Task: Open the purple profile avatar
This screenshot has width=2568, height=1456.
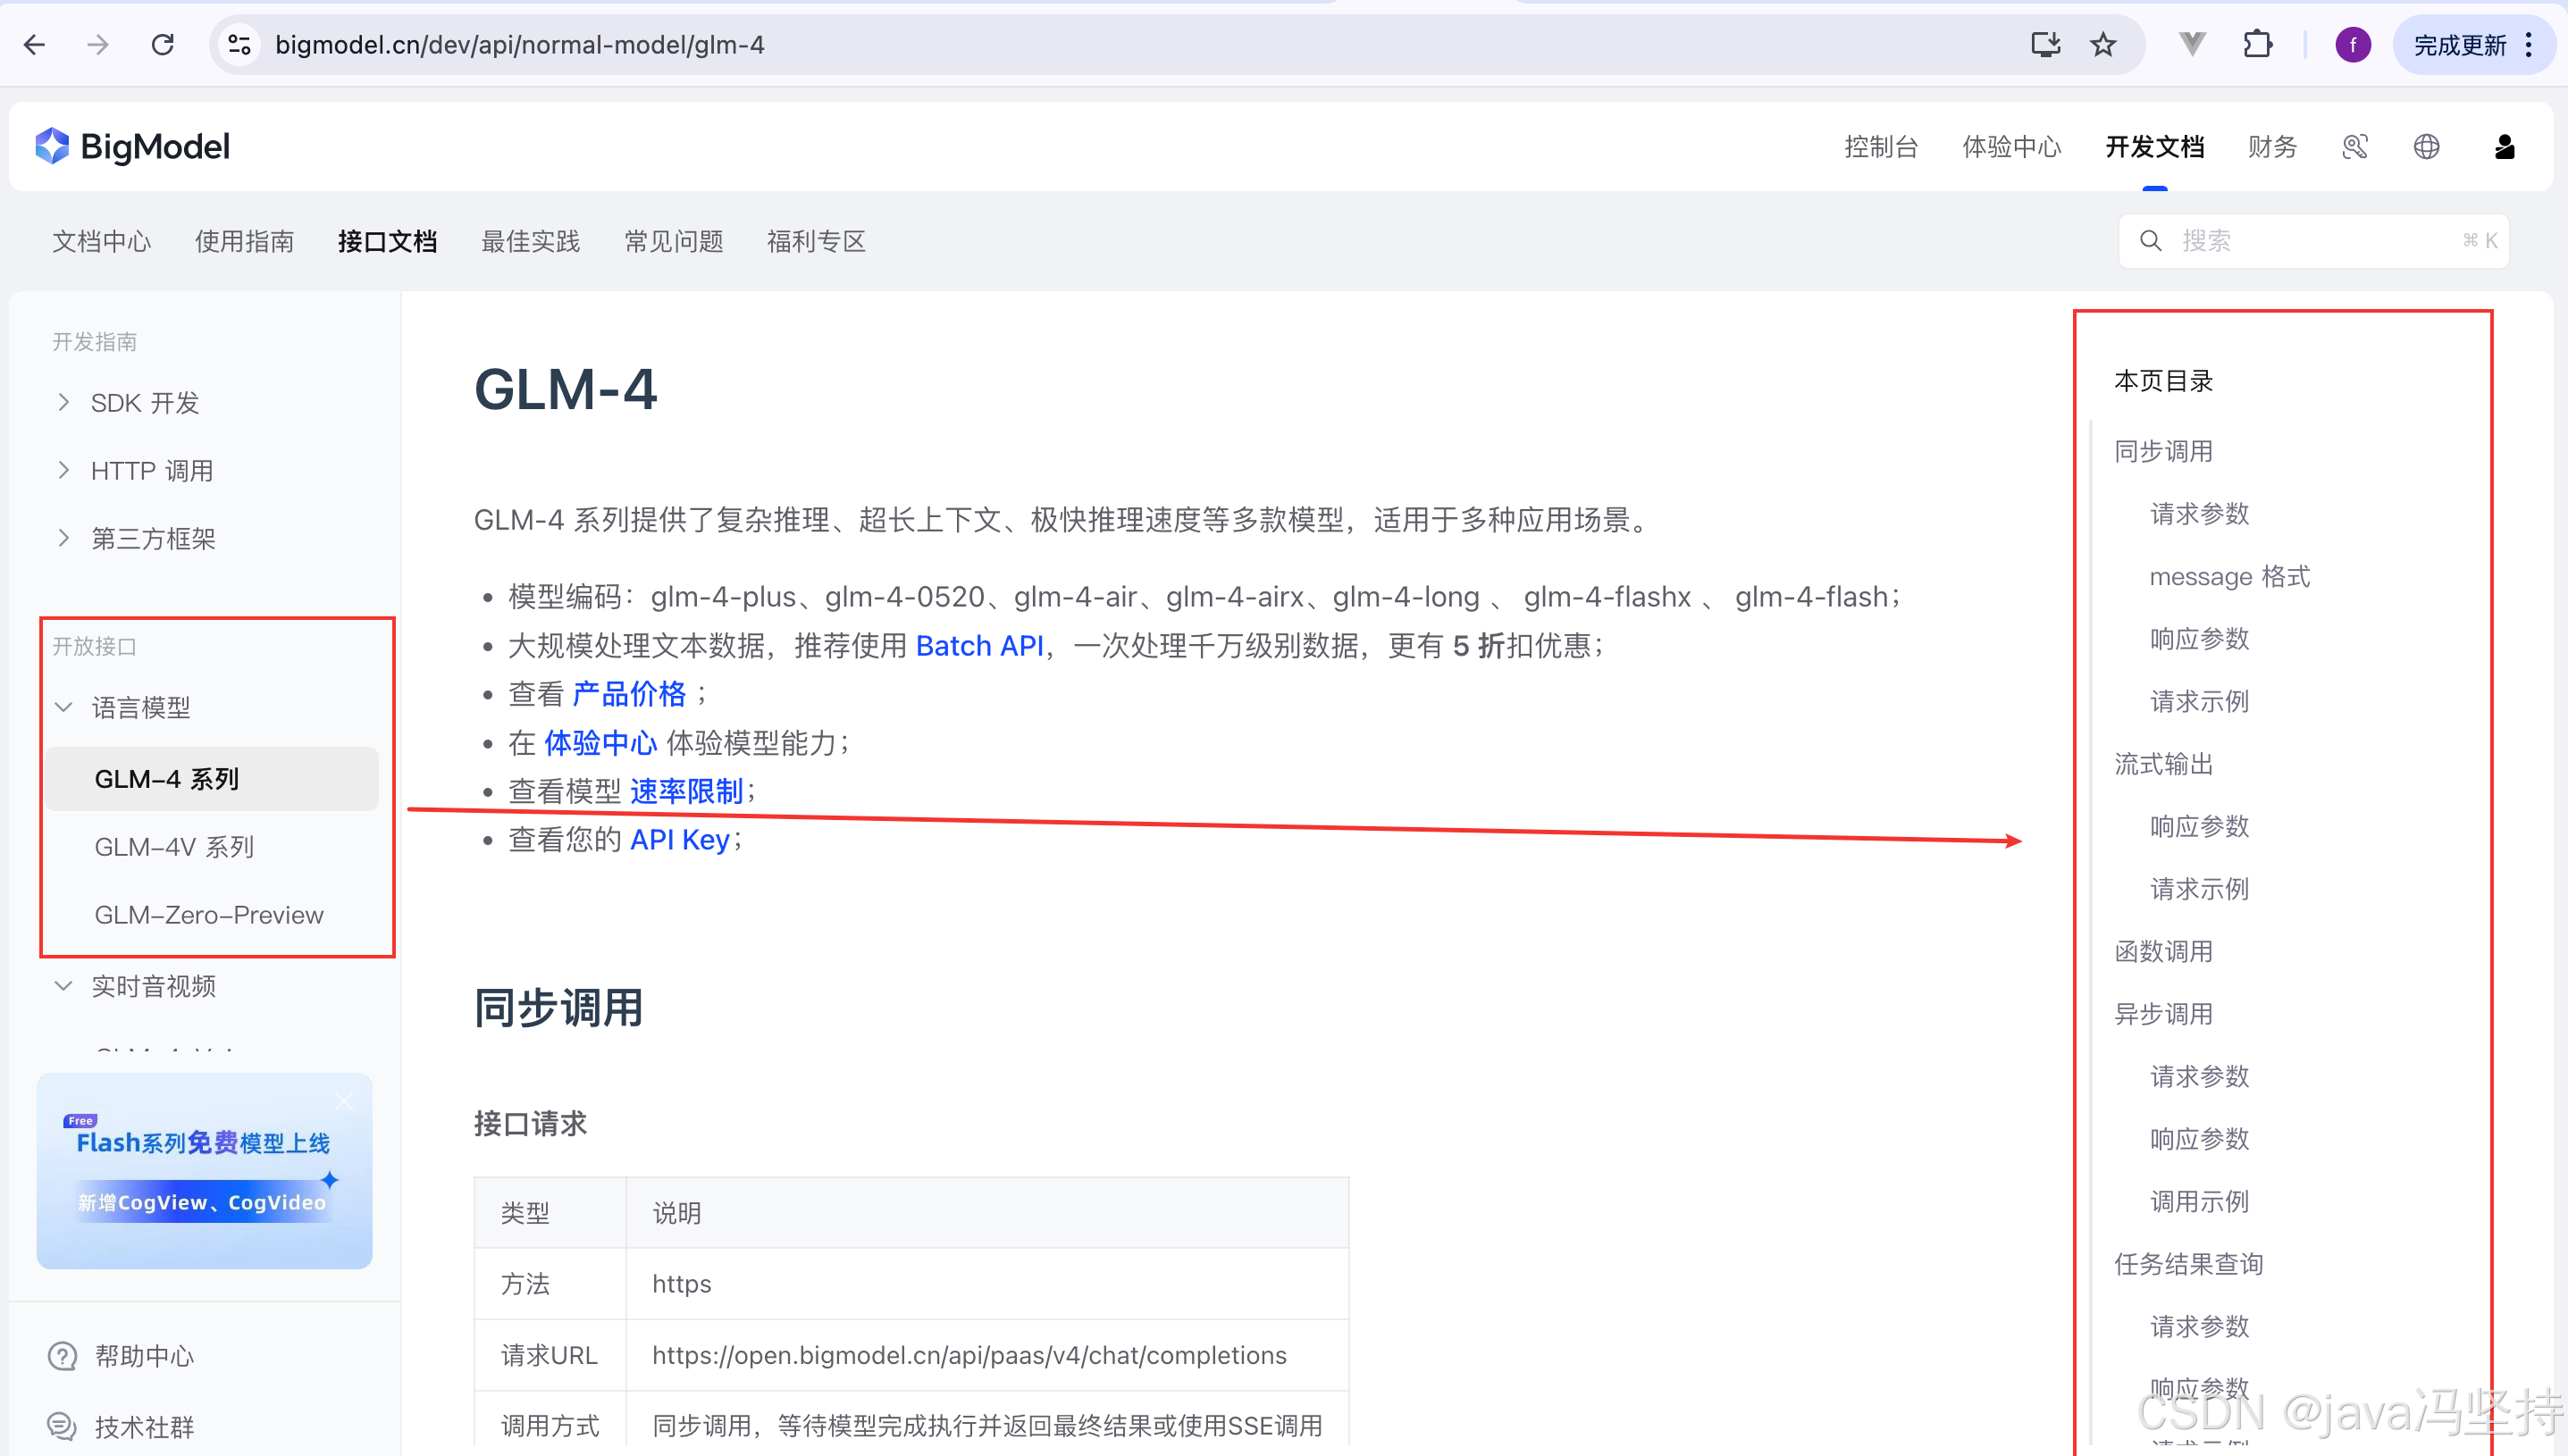Action: click(x=2352, y=45)
